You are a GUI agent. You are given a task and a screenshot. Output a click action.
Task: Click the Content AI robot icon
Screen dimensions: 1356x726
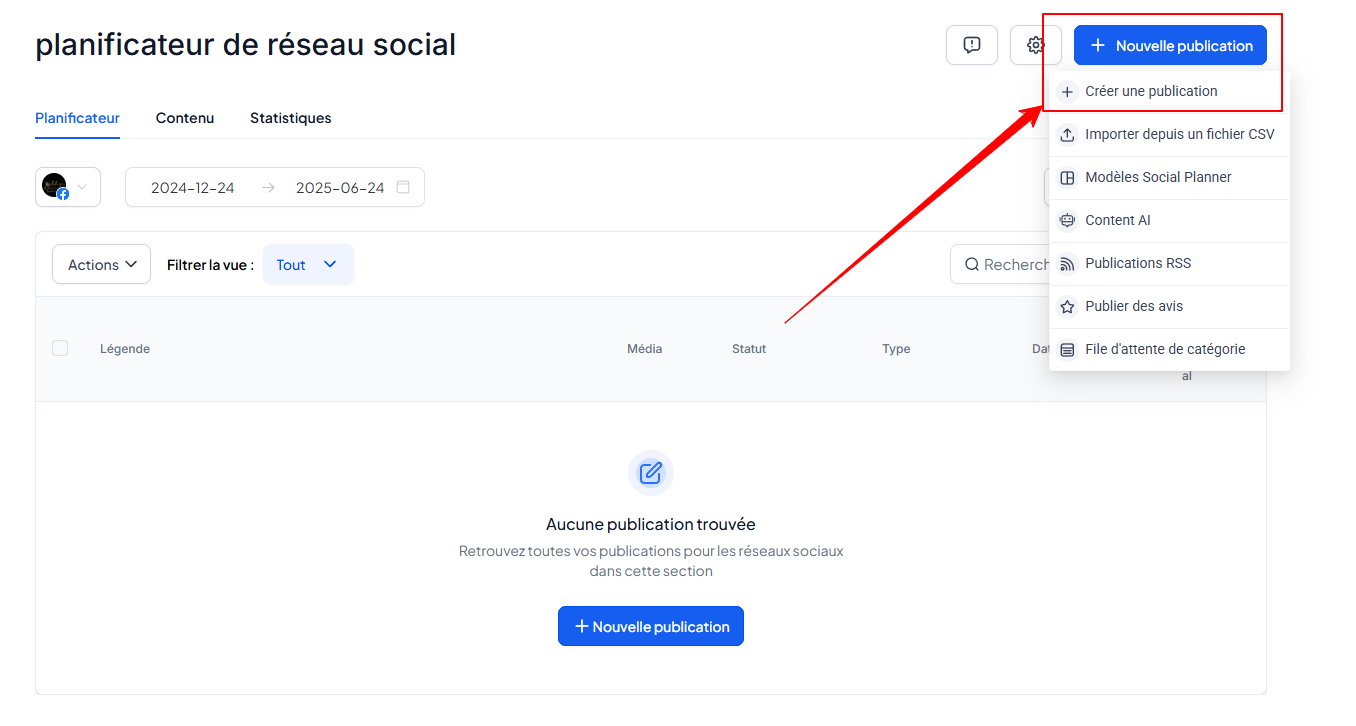pos(1067,220)
